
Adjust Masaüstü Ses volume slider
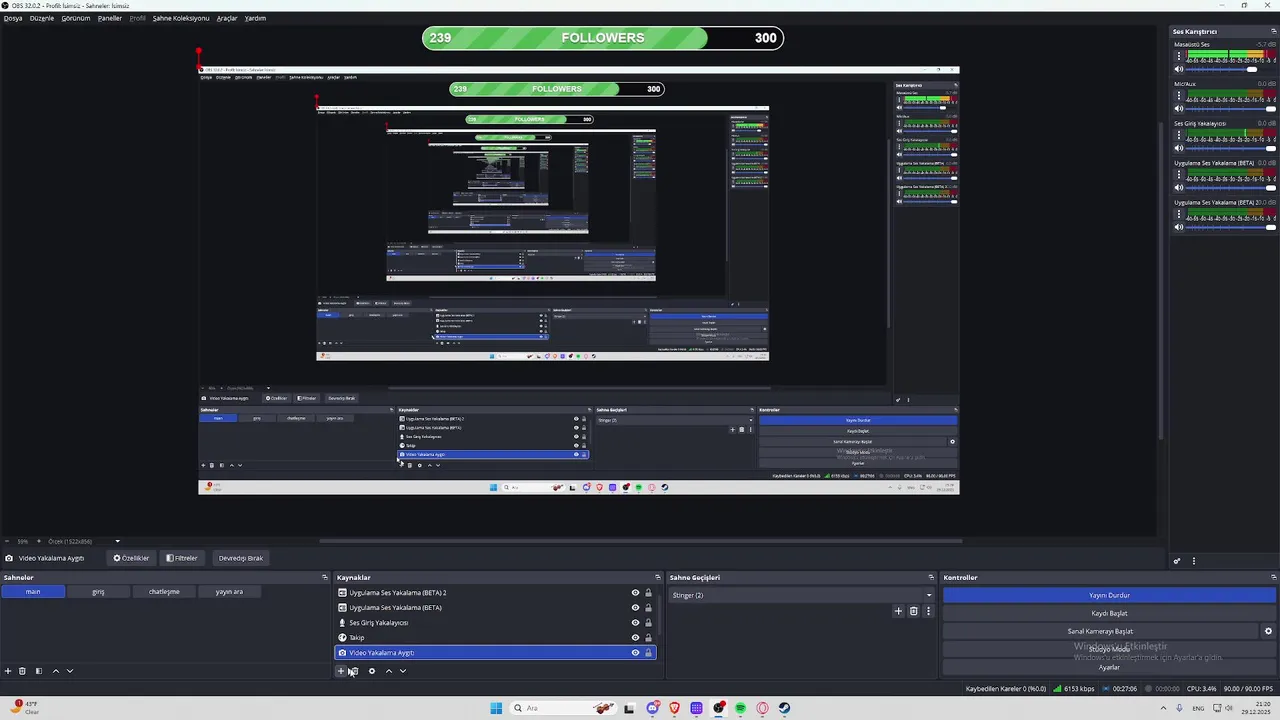[1232, 69]
